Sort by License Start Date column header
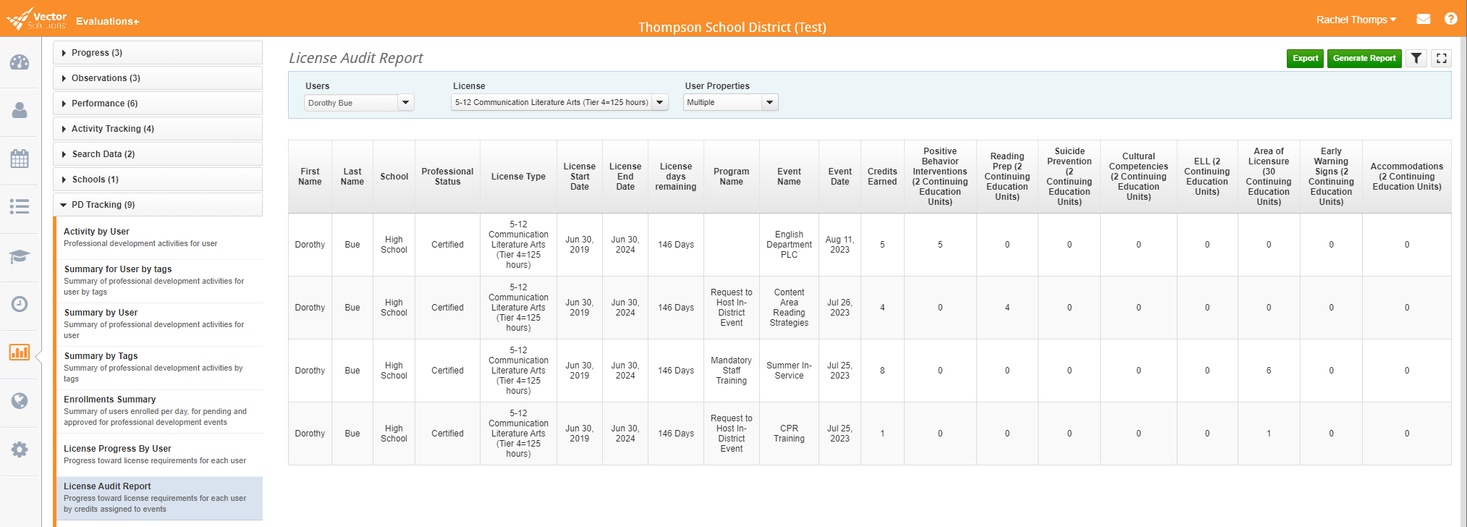 (x=579, y=176)
